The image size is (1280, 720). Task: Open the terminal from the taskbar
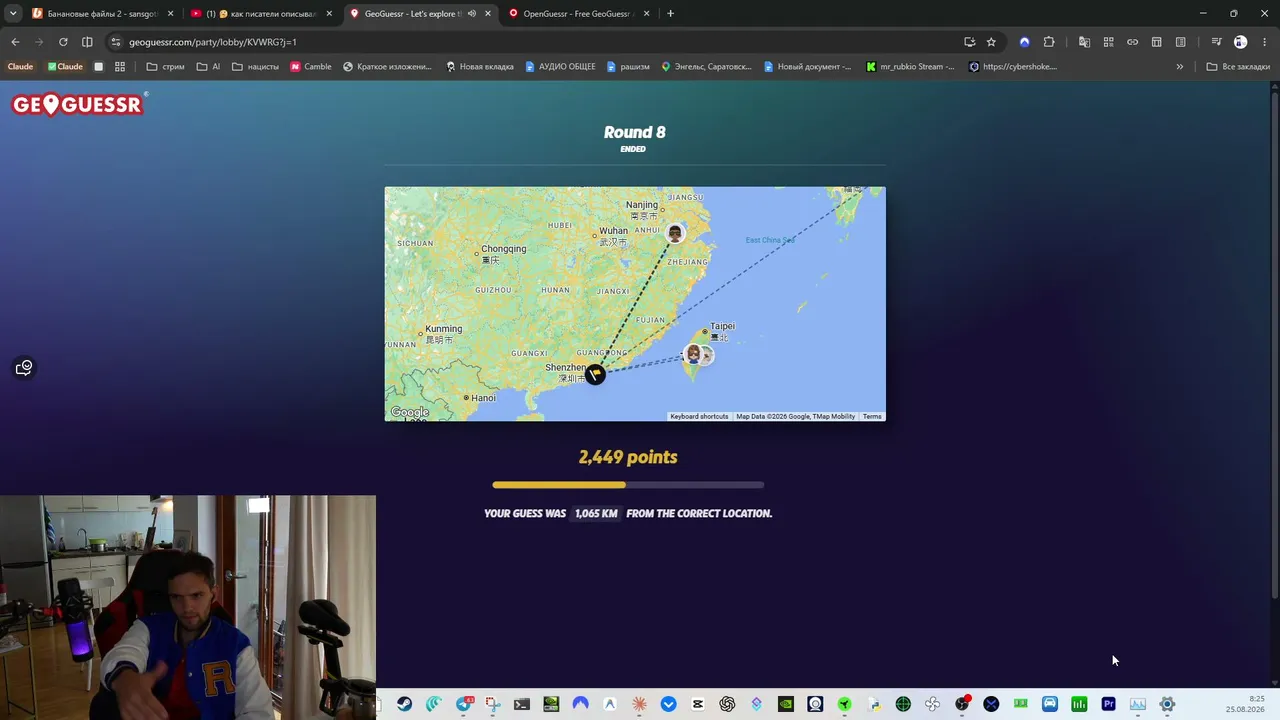pyautogui.click(x=522, y=705)
